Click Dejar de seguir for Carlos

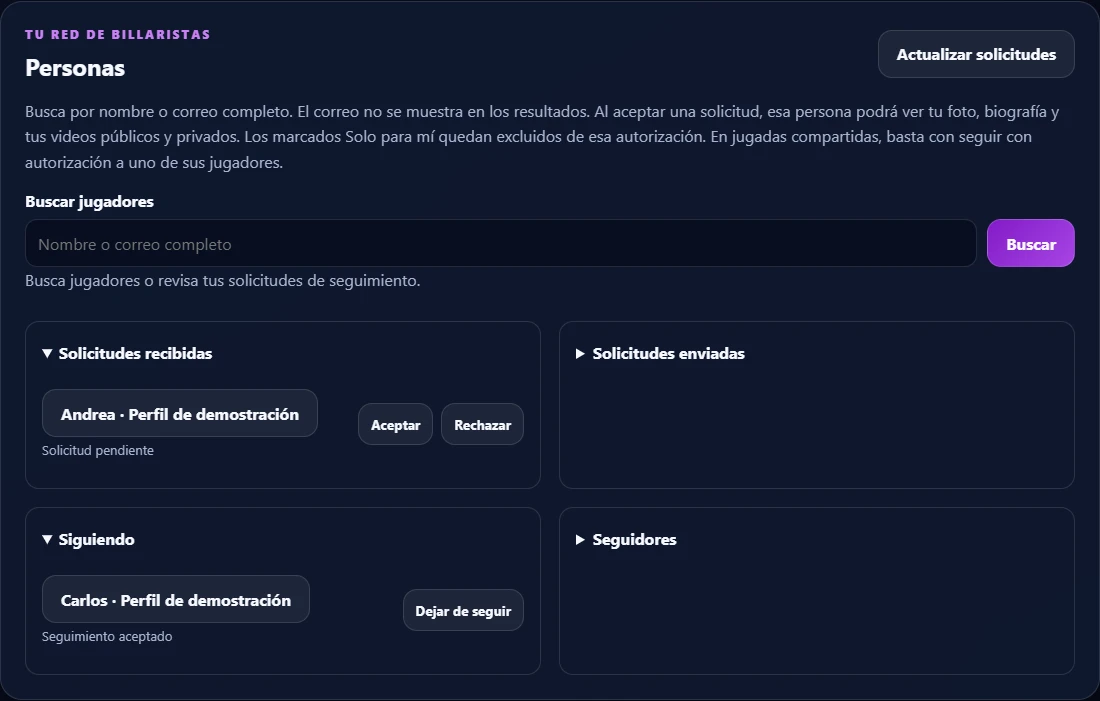point(463,610)
